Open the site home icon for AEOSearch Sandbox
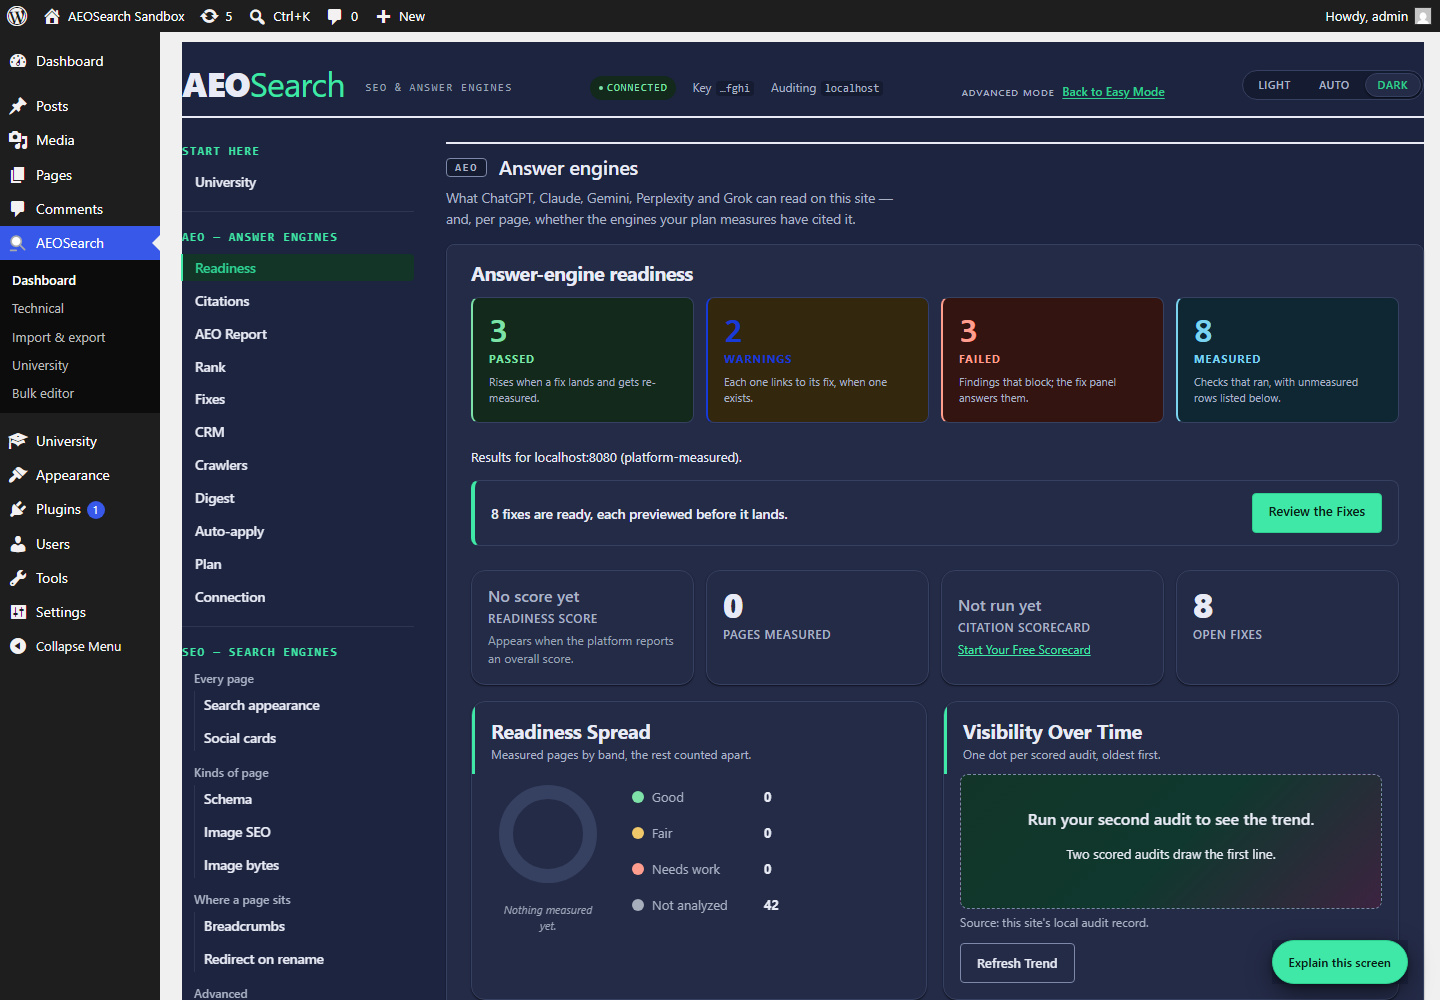Screen dimensions: 1440x1000 (52, 16)
